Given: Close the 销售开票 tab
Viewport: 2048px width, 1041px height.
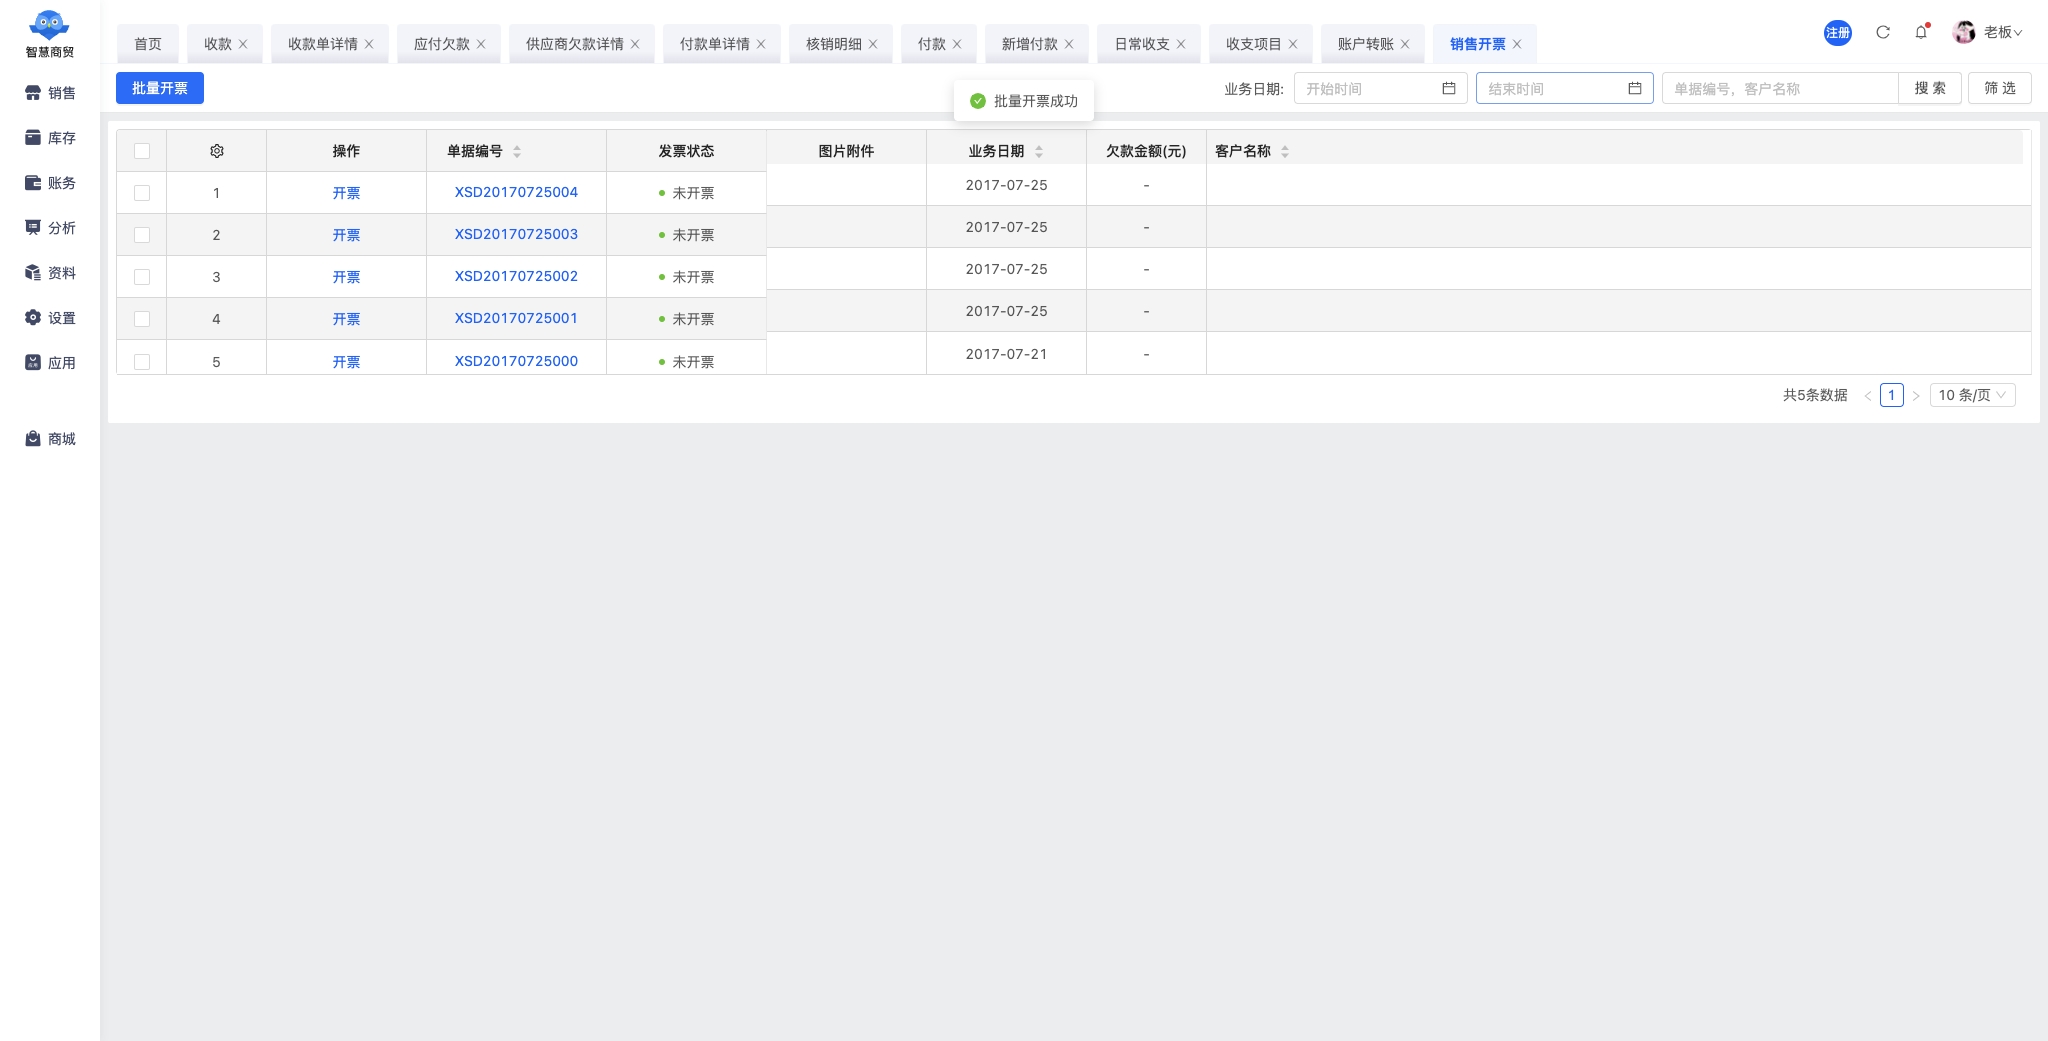Looking at the screenshot, I should pos(1517,44).
